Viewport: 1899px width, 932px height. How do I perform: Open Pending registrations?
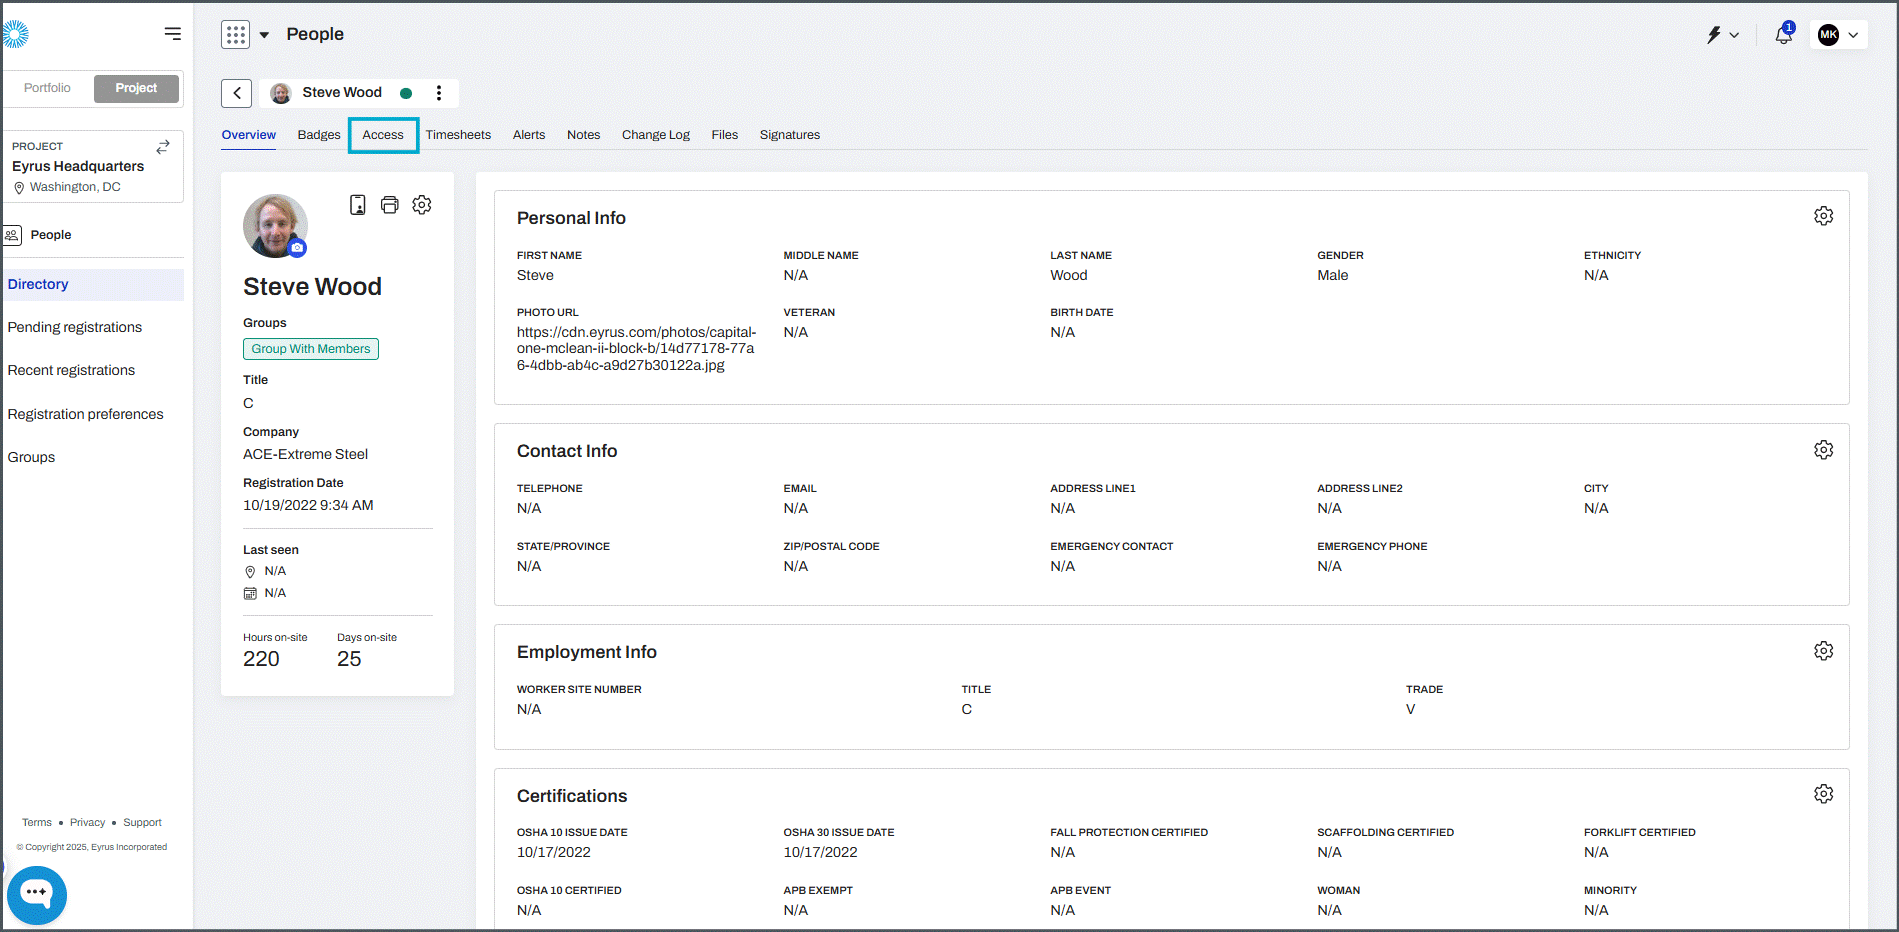[75, 327]
